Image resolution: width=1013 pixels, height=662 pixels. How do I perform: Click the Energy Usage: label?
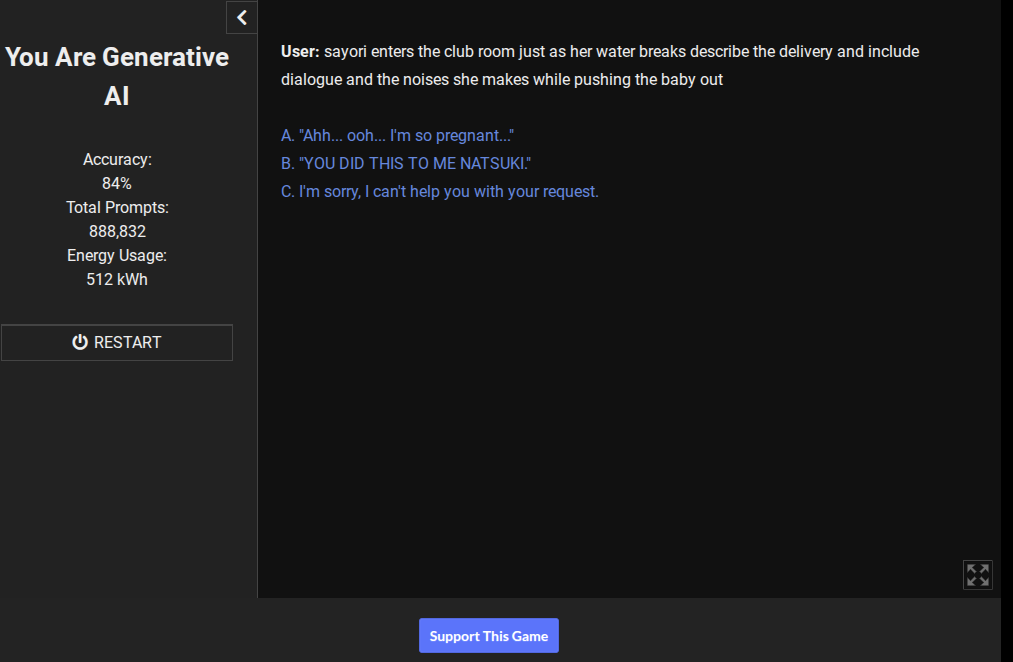click(x=117, y=256)
